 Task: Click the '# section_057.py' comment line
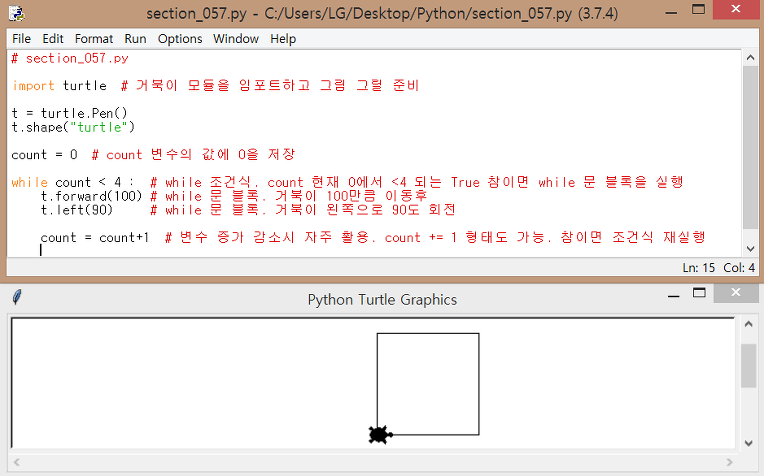70,58
